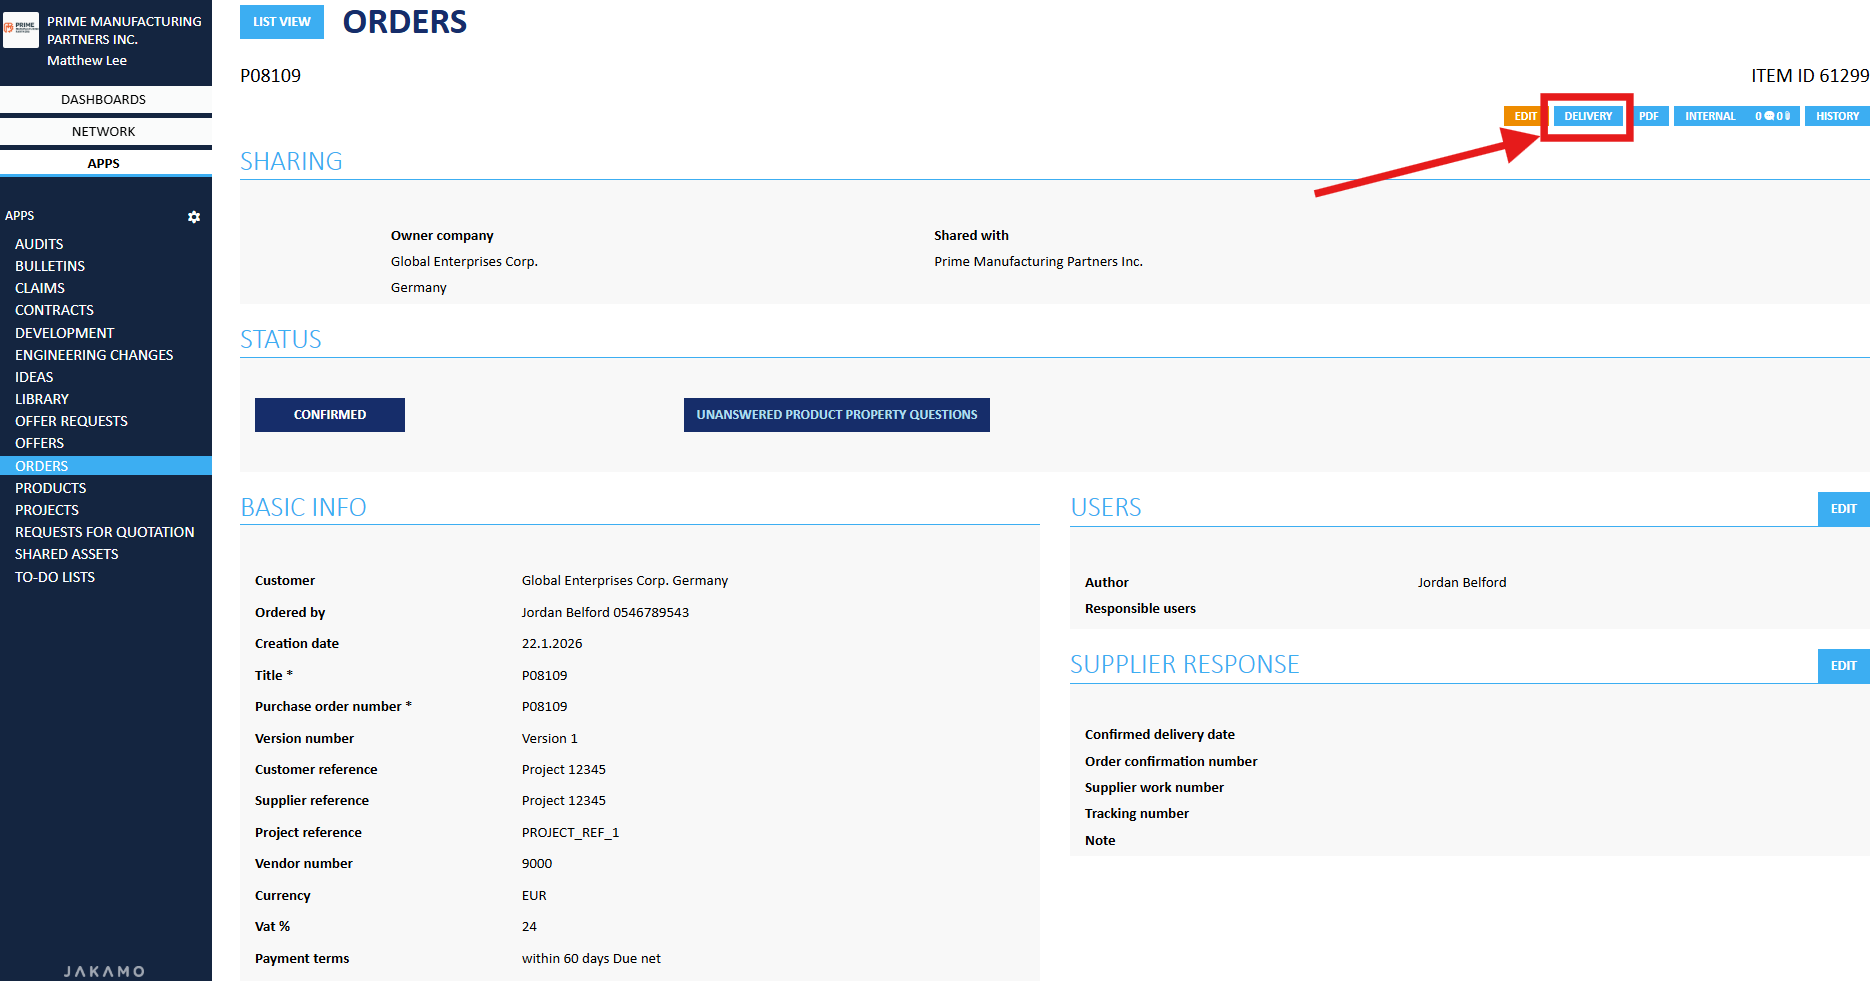Navigate to Requests for Quotation
This screenshot has width=1876, height=981.
pyautogui.click(x=105, y=532)
